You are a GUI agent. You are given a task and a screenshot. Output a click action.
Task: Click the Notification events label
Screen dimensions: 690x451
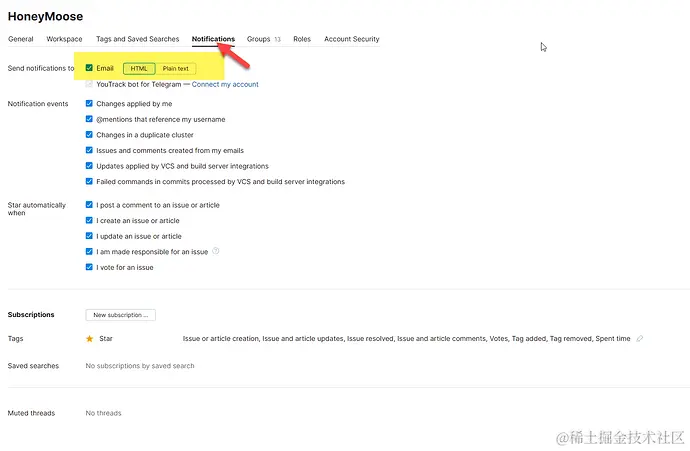[38, 104]
